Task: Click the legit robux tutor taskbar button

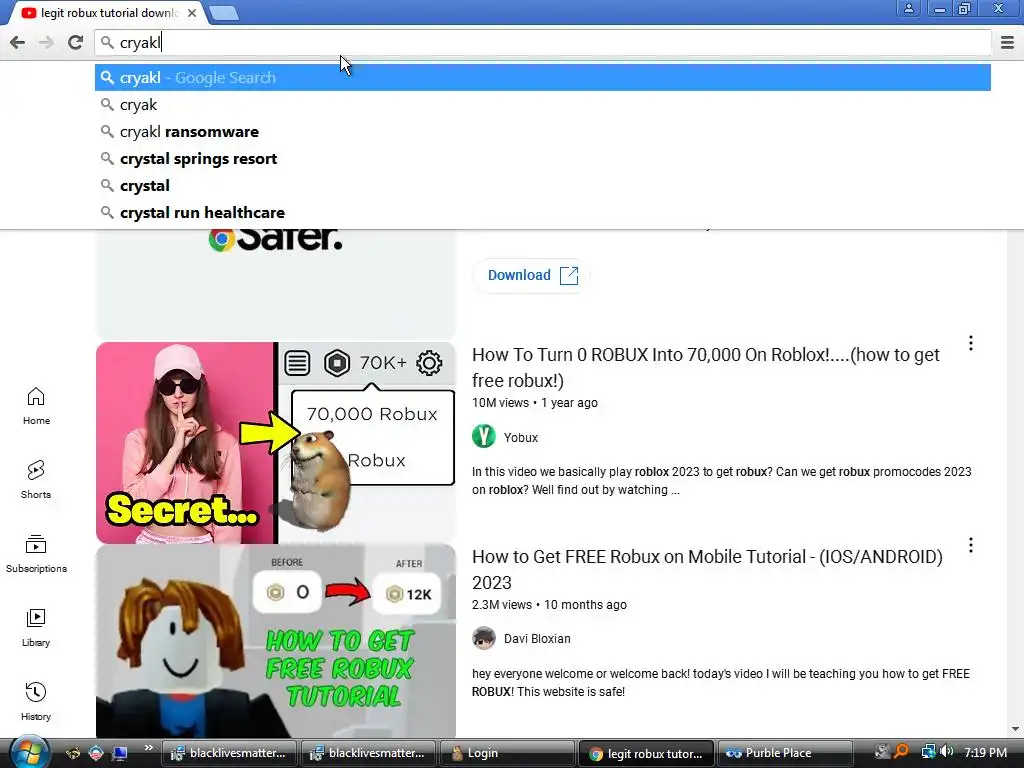Action: [646, 753]
